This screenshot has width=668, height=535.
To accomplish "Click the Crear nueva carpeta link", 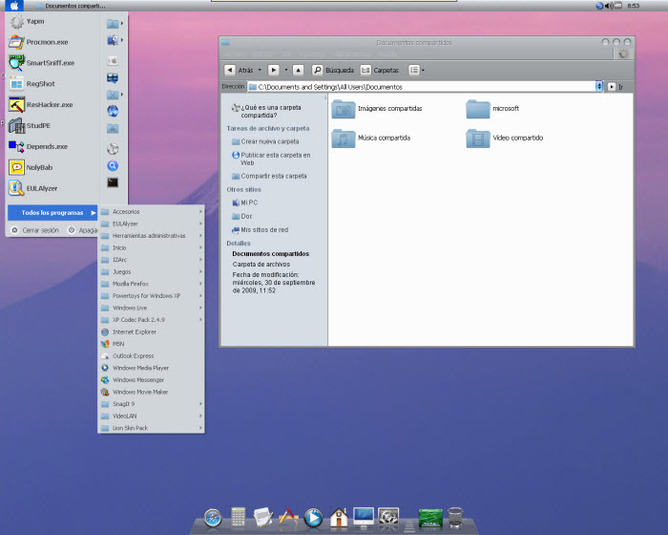I will coord(270,142).
